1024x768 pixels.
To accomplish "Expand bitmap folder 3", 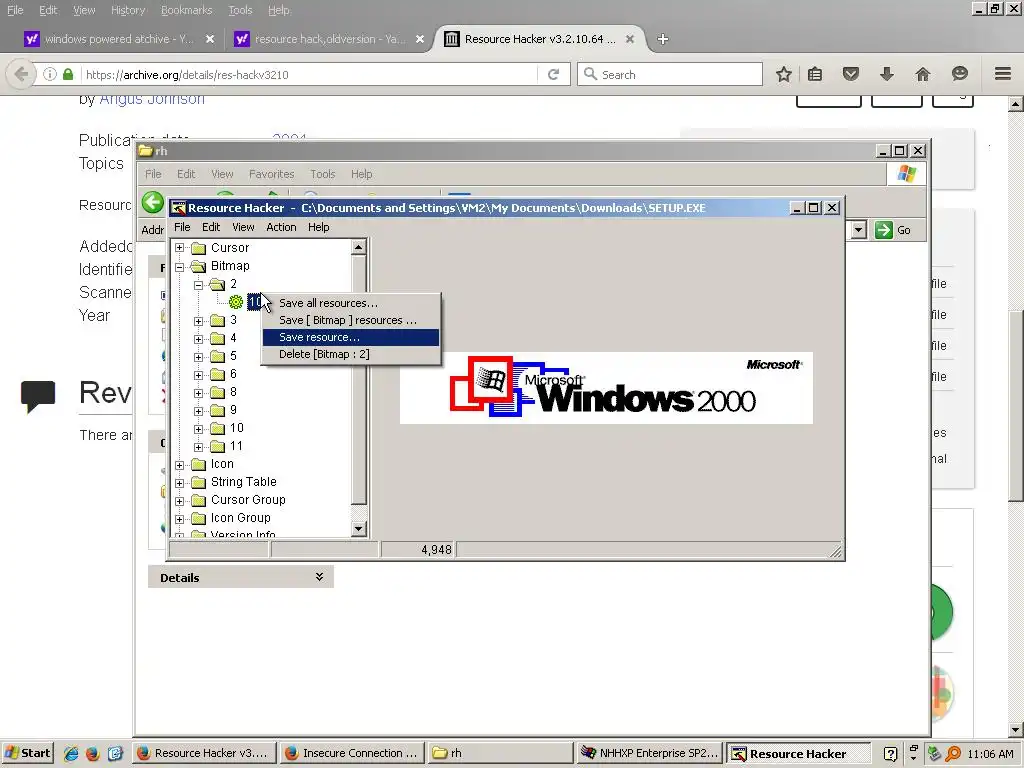I will [199, 321].
